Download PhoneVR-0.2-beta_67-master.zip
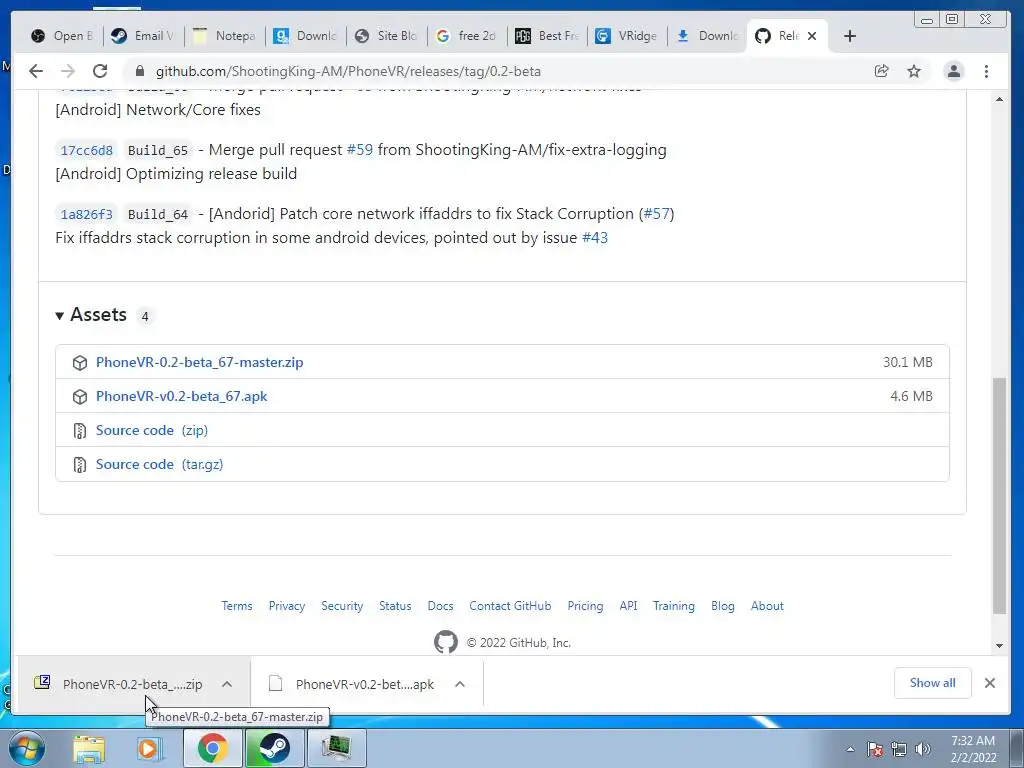1024x768 pixels. tap(199, 362)
